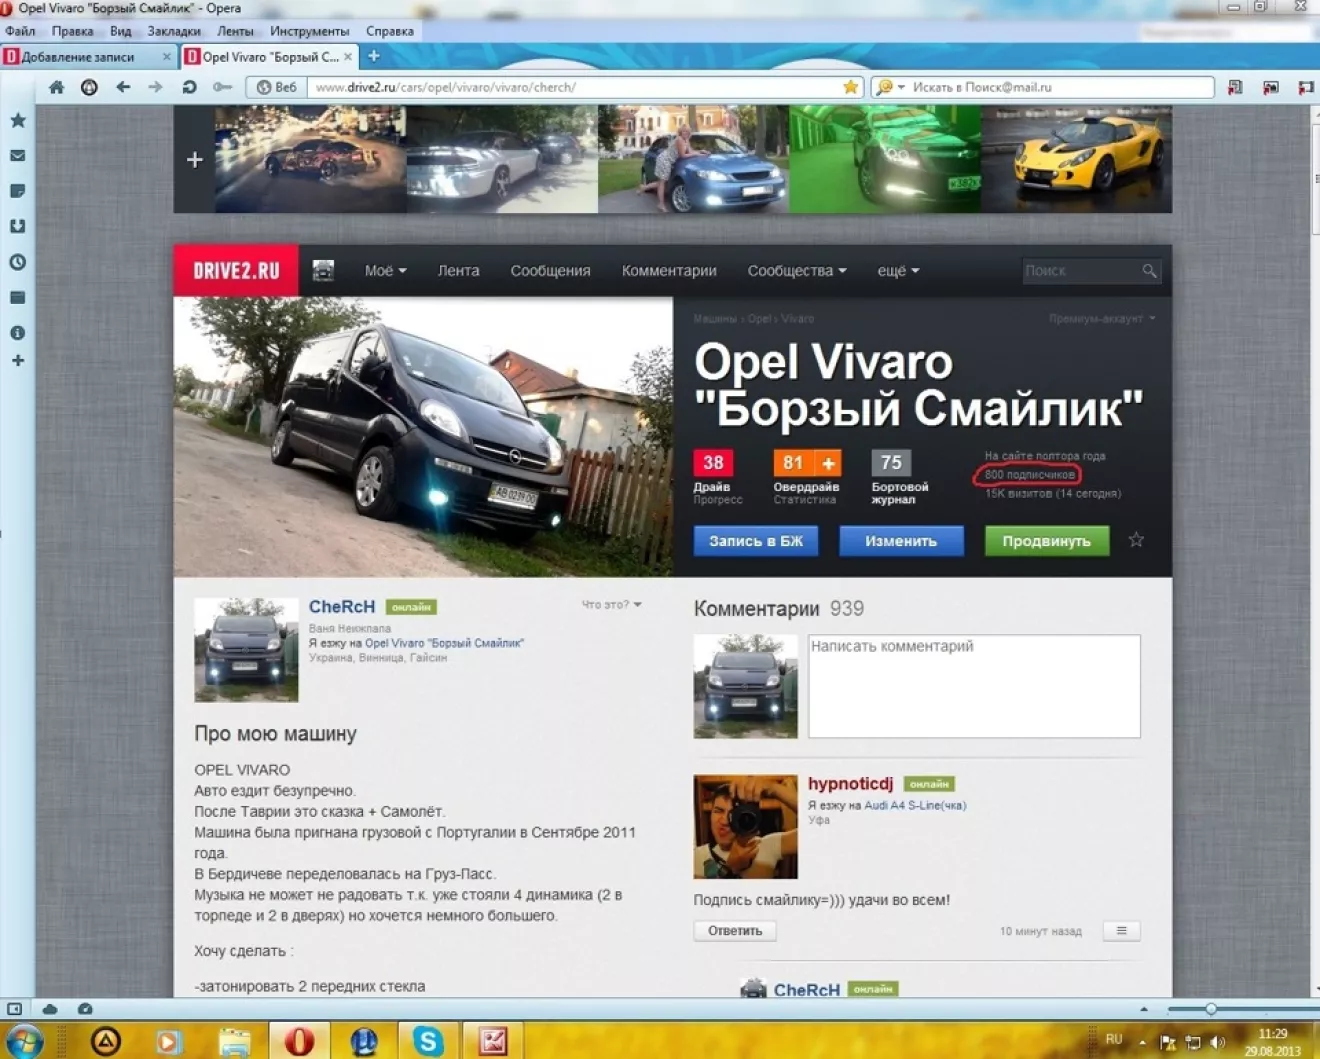Open the Audi A4 S-Line(чка) link

click(915, 805)
